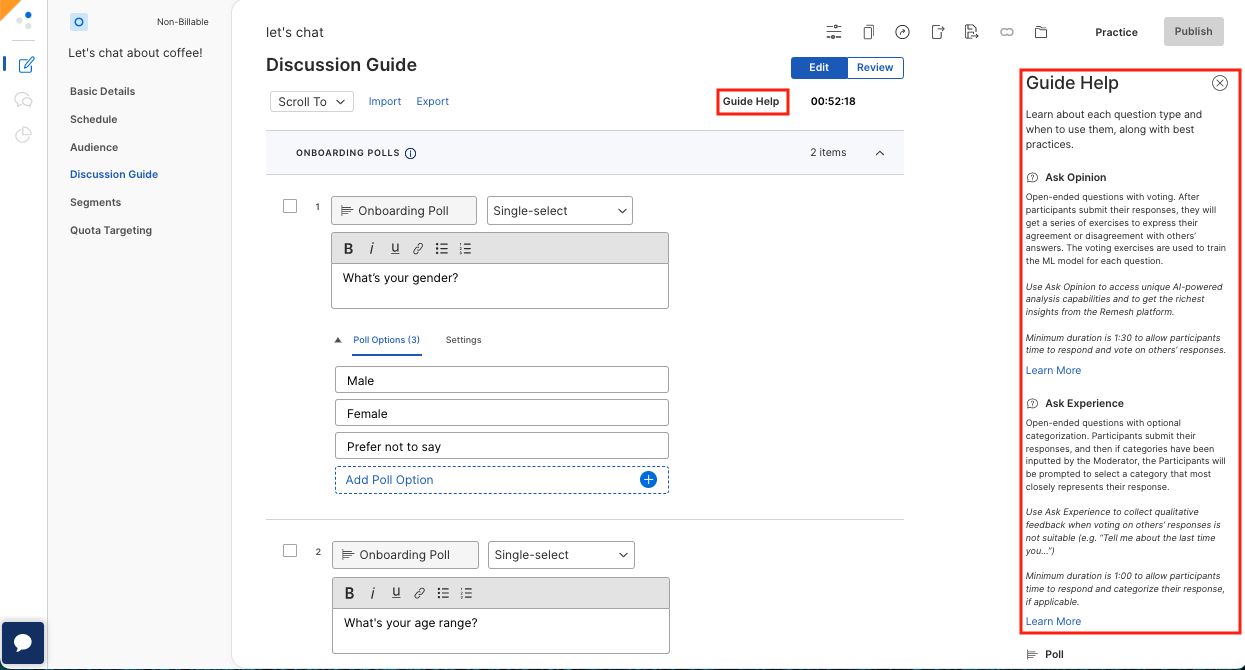Viewport: 1245px width, 670px height.
Task: Open the compose icon in the left sidebar
Action: pos(25,64)
